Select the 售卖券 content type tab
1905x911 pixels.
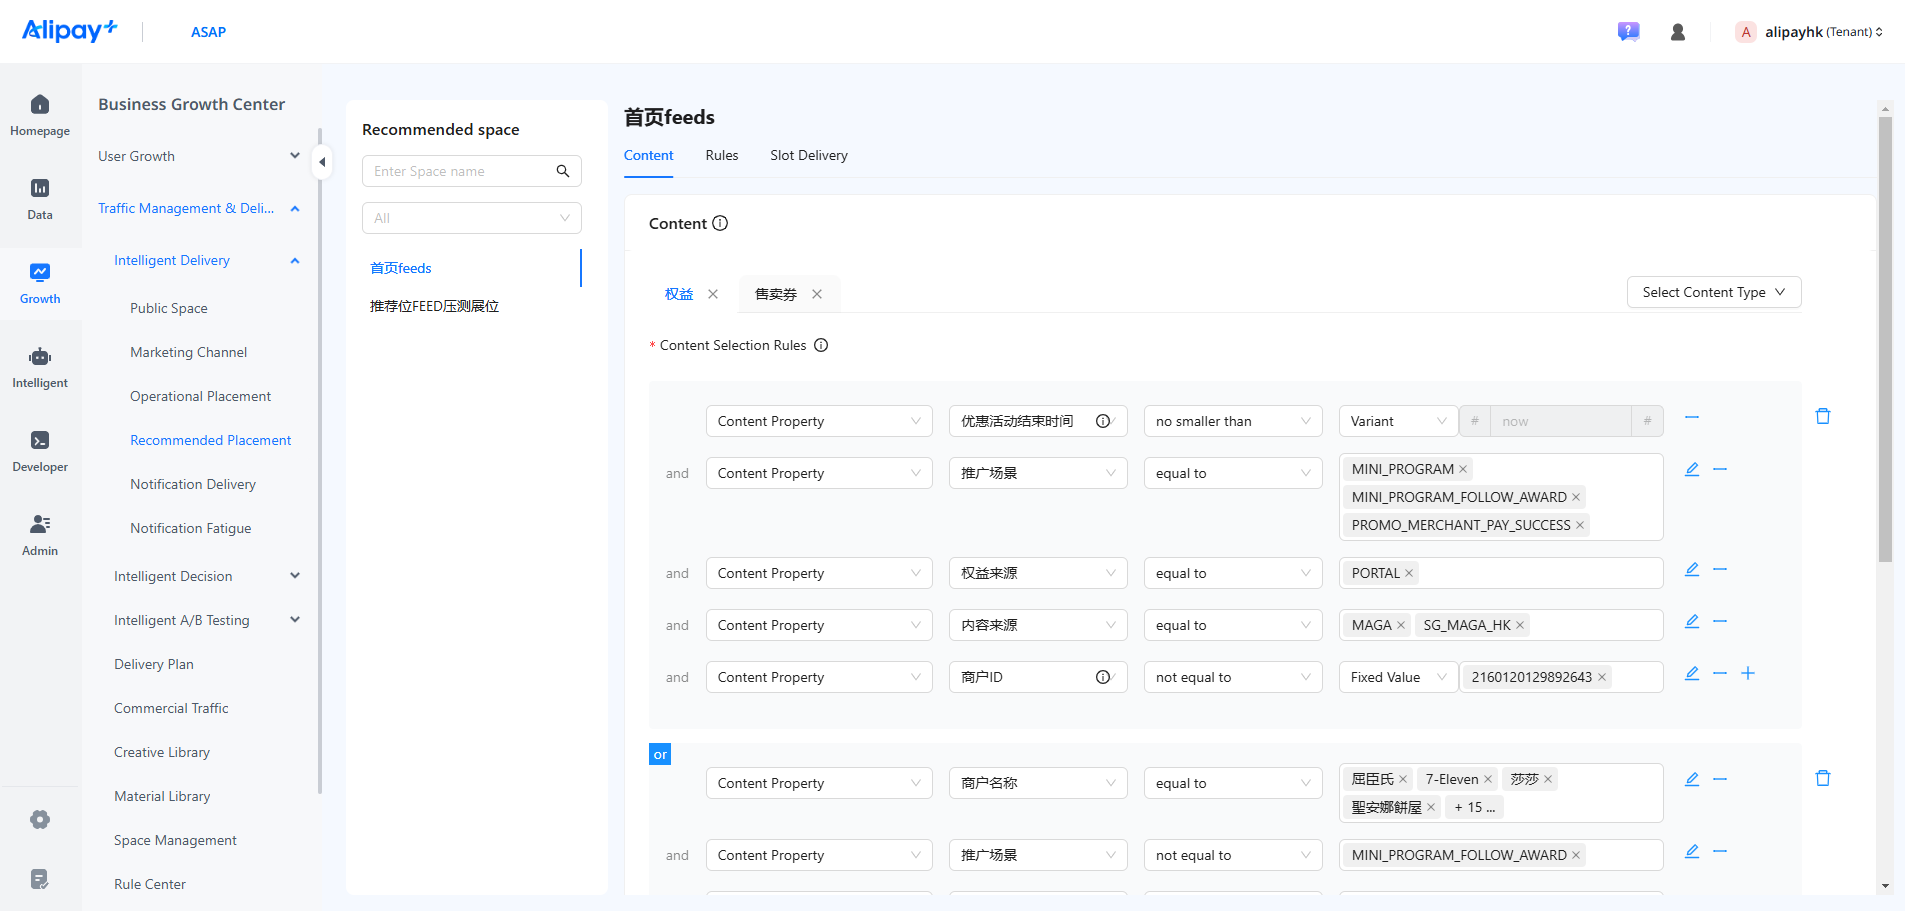point(776,294)
